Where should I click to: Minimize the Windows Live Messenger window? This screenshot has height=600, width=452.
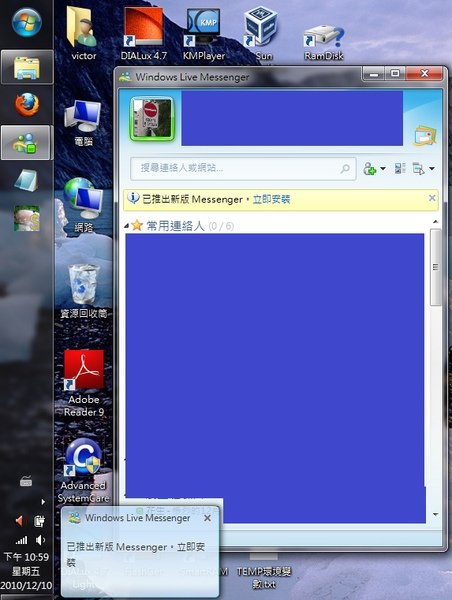coord(373,73)
